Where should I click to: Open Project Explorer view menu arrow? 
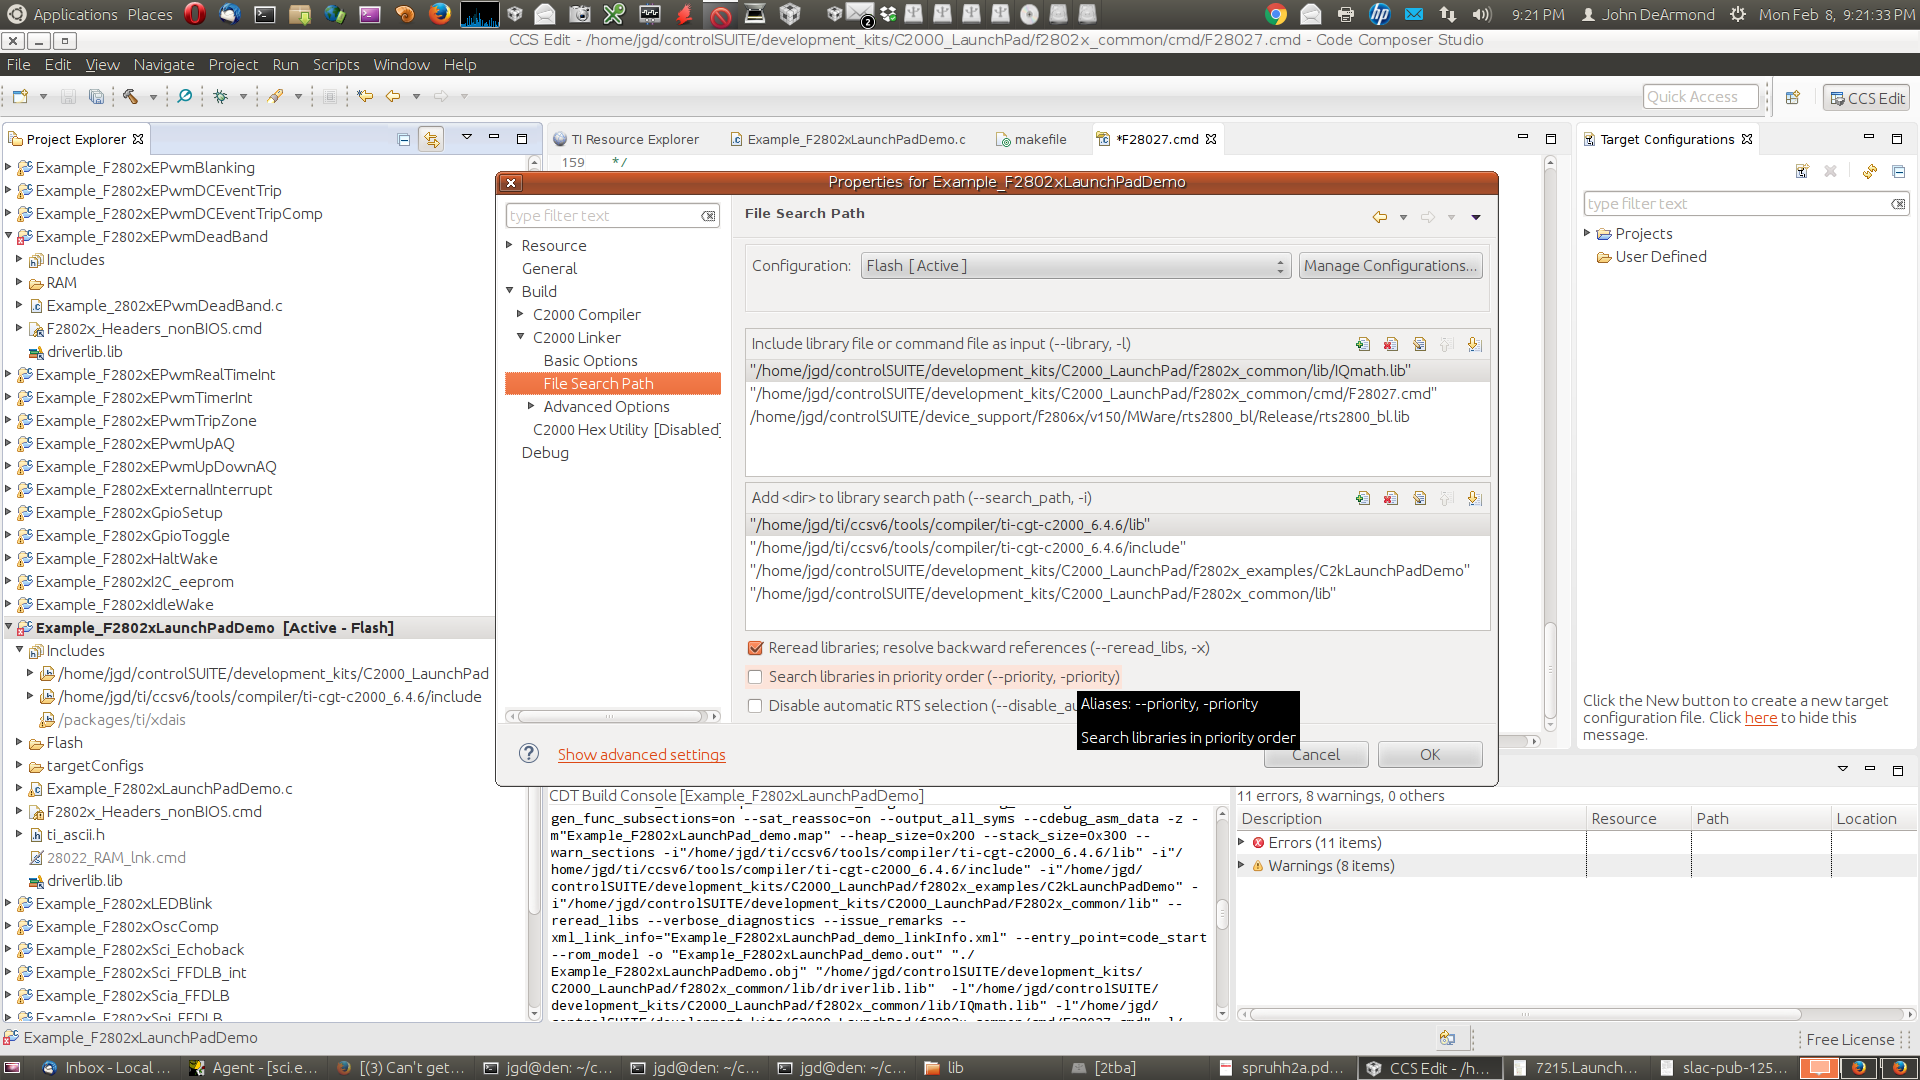tap(466, 138)
